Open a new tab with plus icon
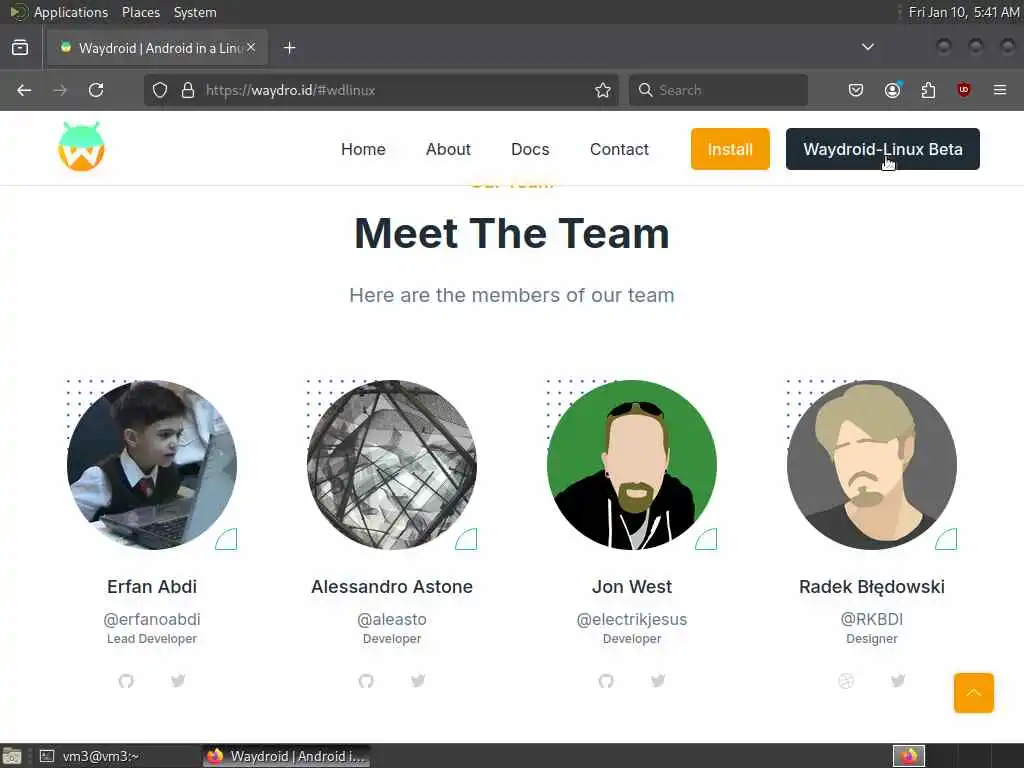The image size is (1024, 768). (x=290, y=48)
